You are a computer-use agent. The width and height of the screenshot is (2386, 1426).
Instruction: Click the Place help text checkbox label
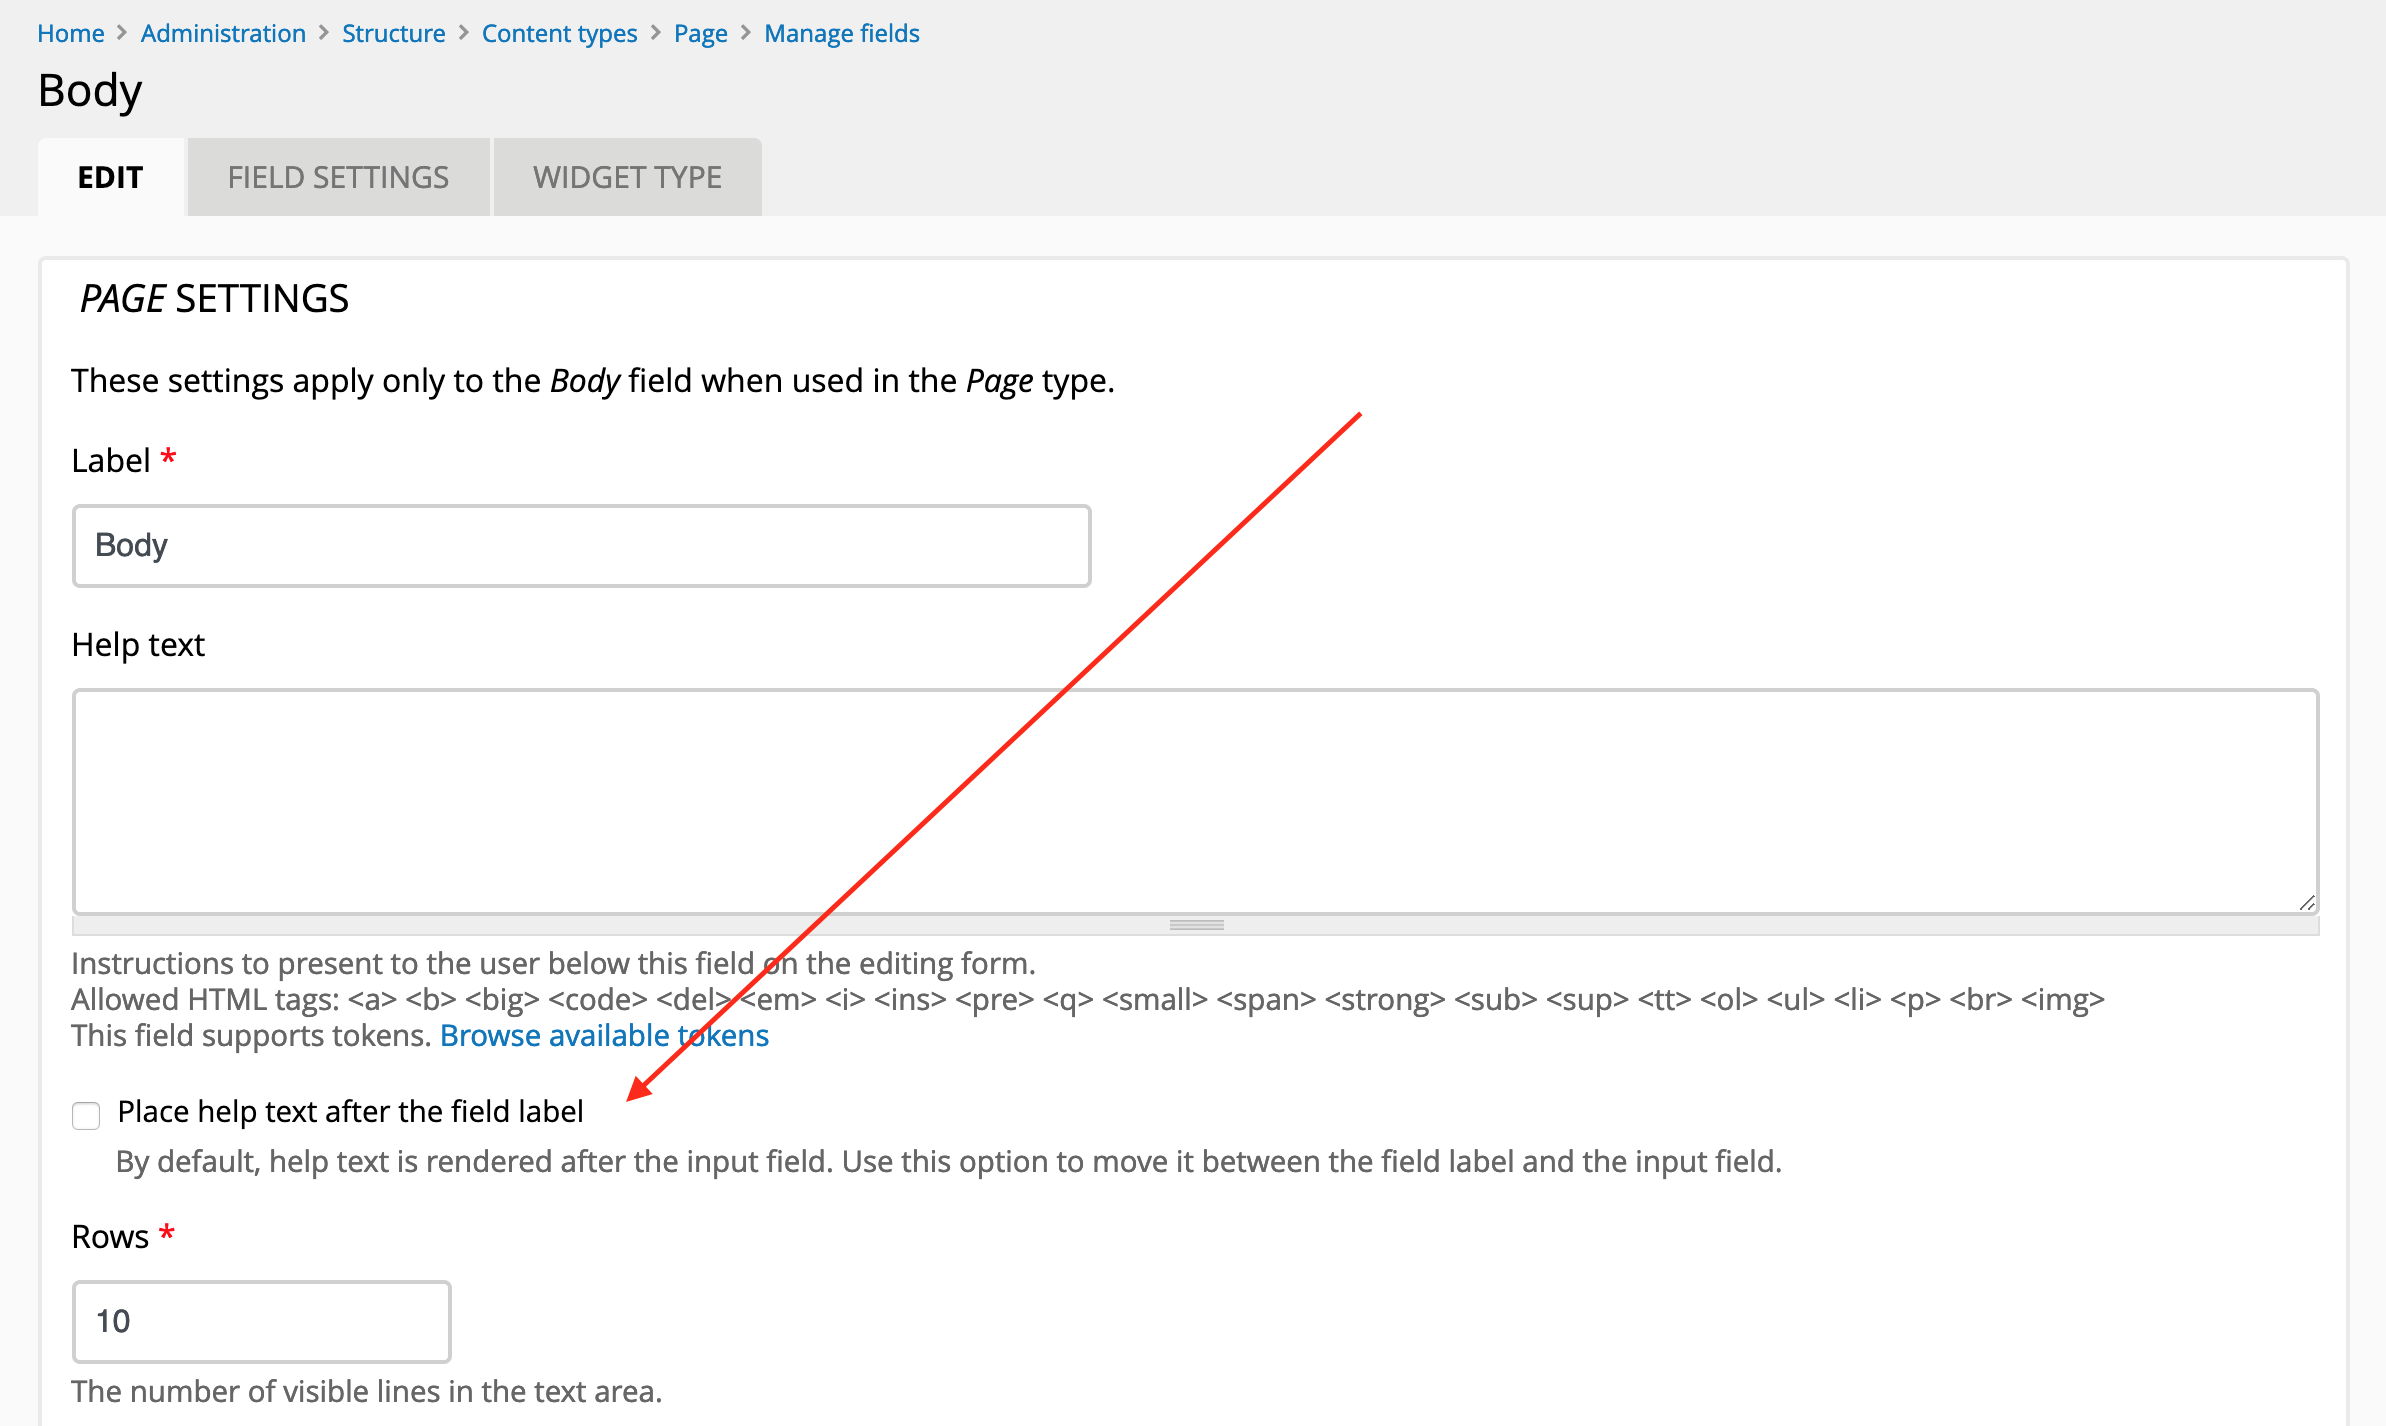350,1111
